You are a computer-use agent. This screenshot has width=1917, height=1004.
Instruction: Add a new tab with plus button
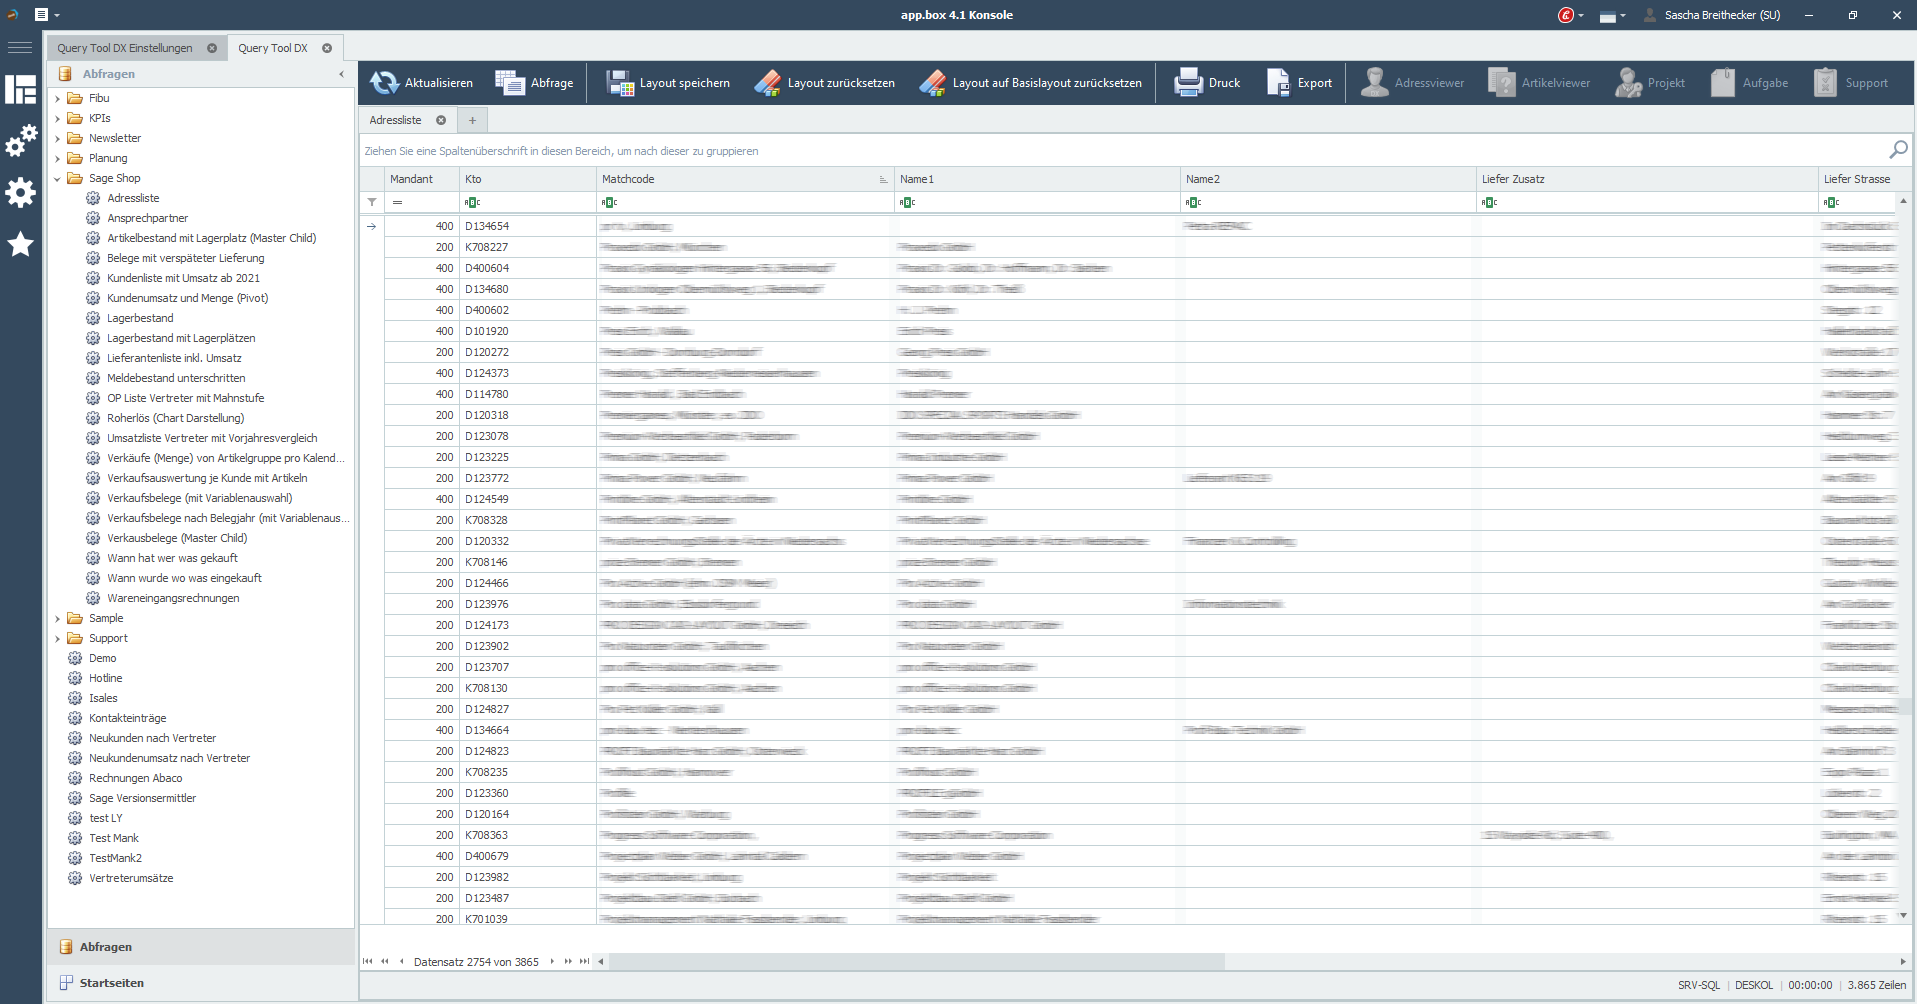click(472, 120)
